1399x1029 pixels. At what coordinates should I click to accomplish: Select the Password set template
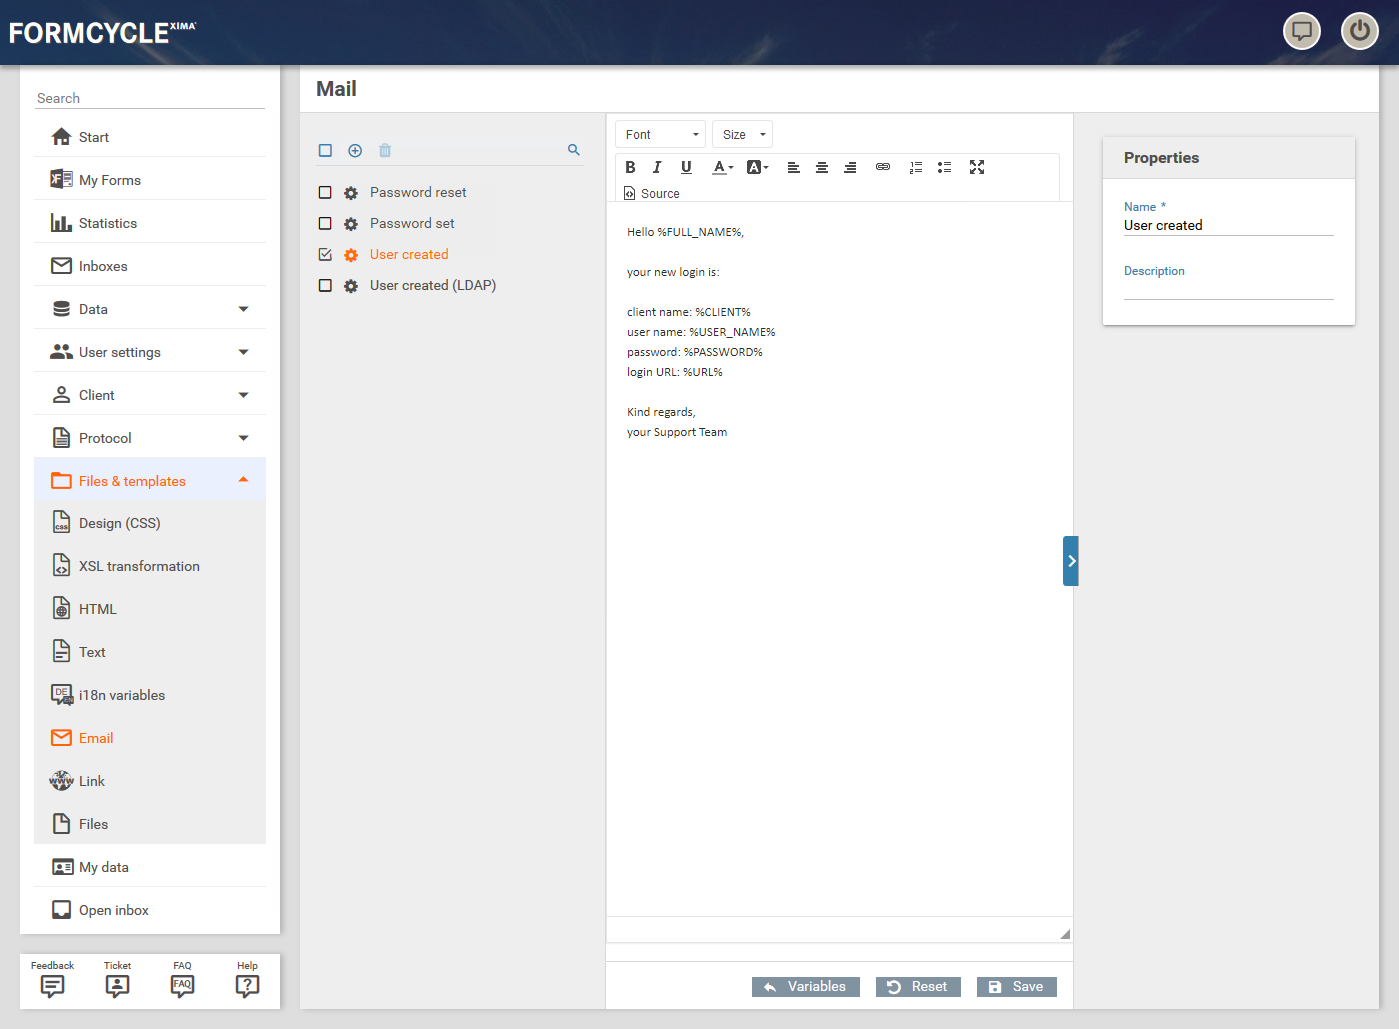412,223
